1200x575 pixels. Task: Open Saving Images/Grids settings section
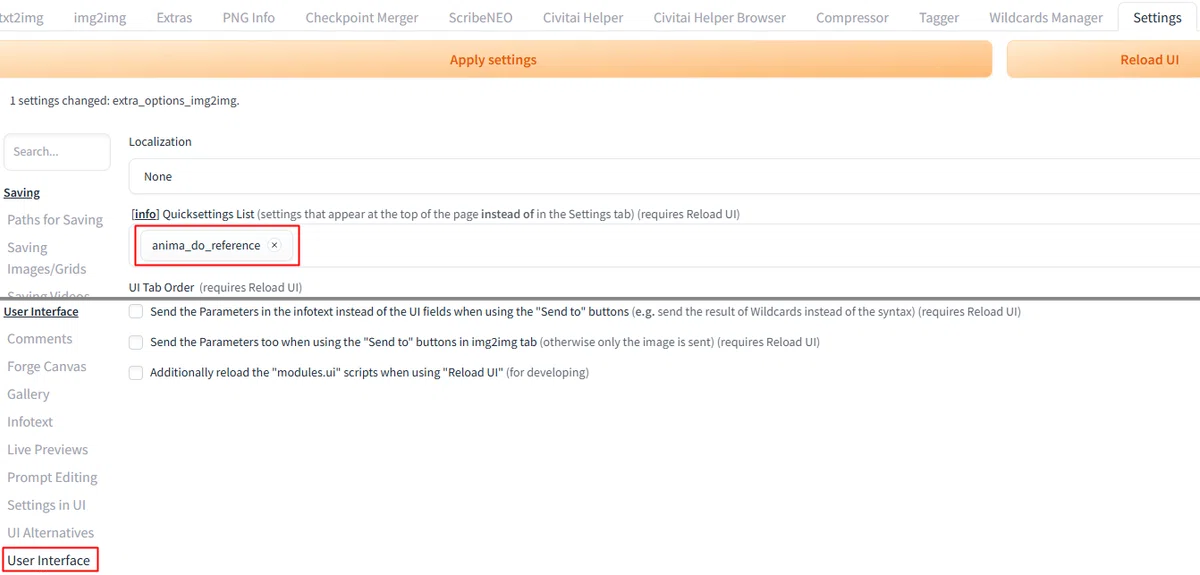coord(47,258)
